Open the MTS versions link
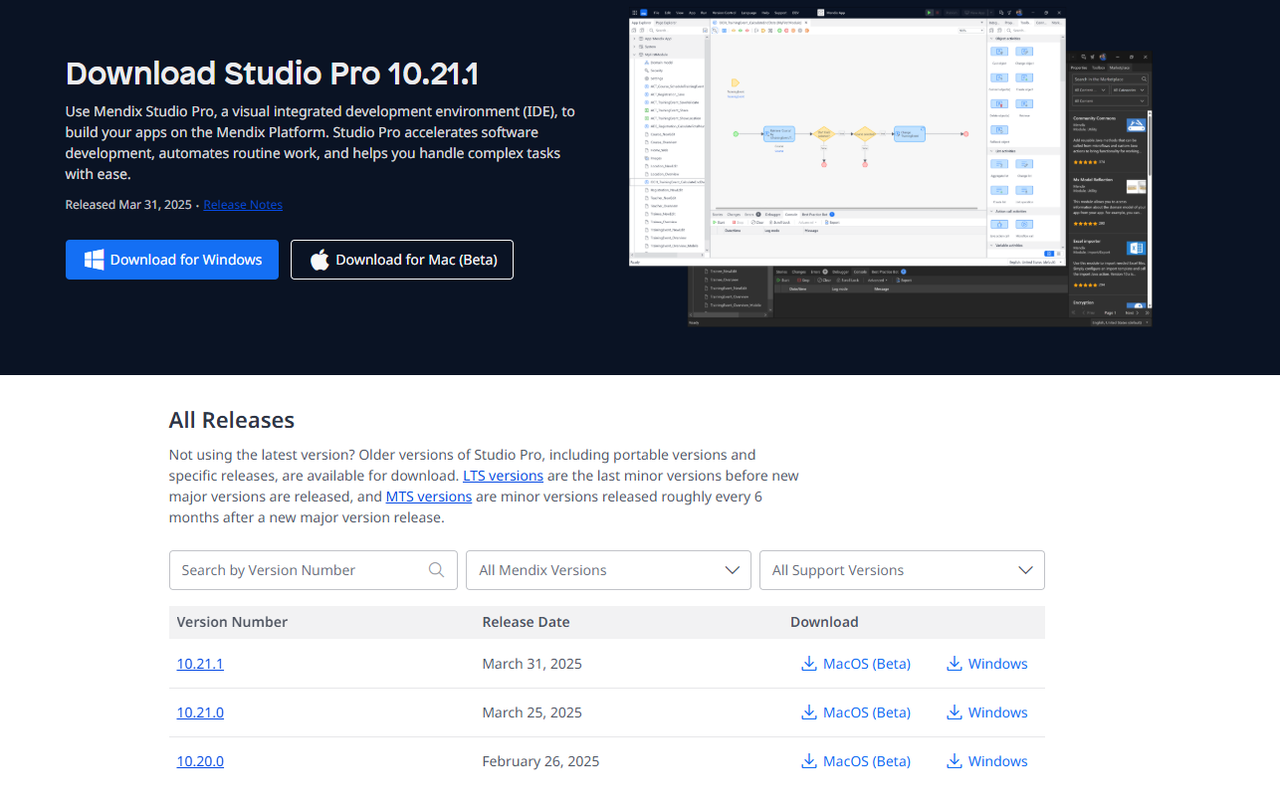Viewport: 1280px width, 785px height. [428, 496]
